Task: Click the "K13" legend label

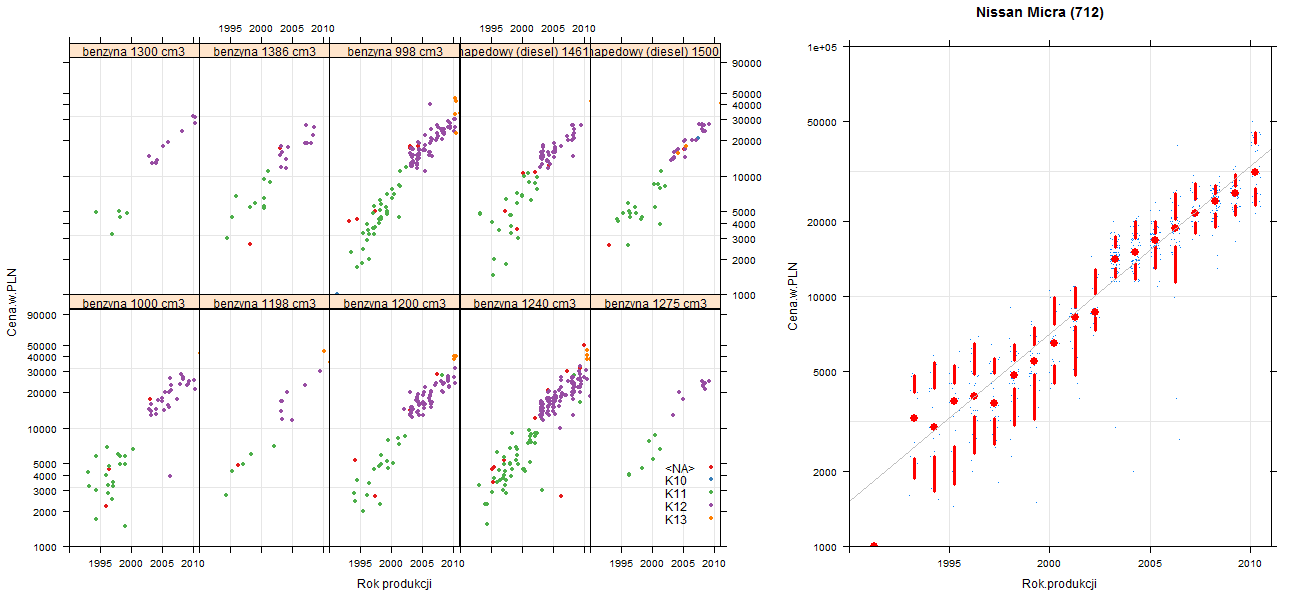Action: [x=676, y=520]
